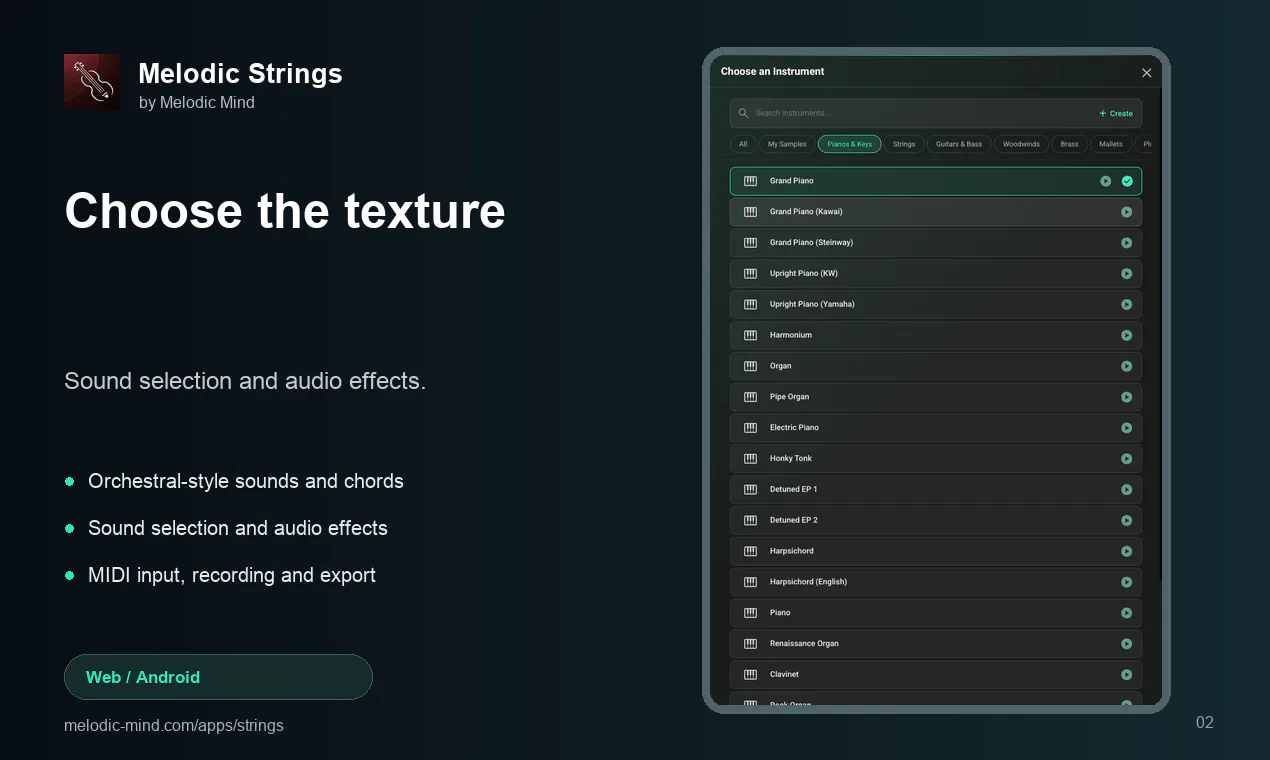Select the Renaissance Organ instrument
This screenshot has height=760, width=1270.
936,644
